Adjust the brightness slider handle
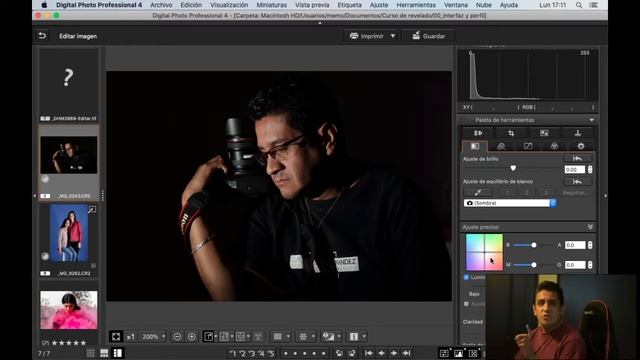 click(x=513, y=169)
